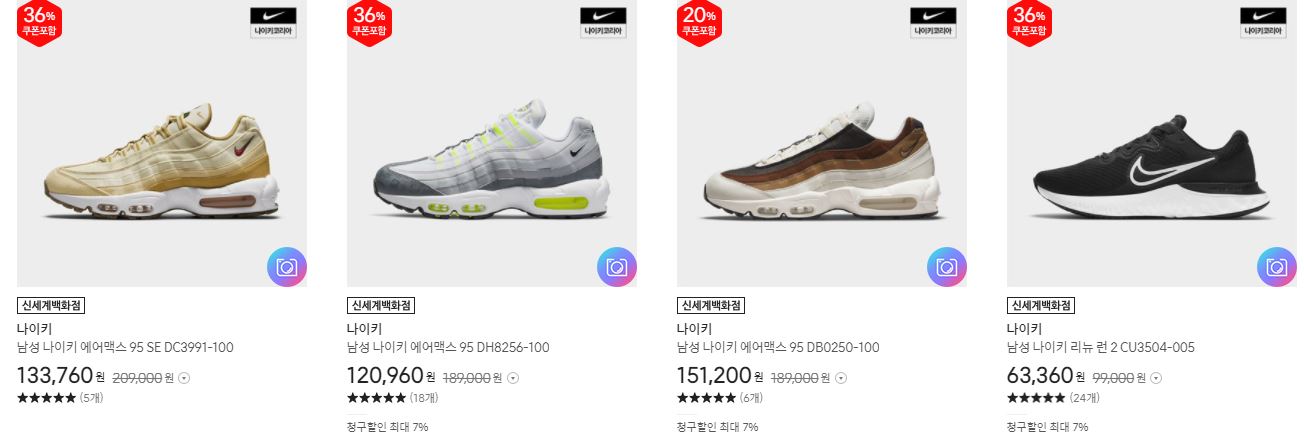
Task: Expand price details arrow next to 209,000원
Action: tap(184, 378)
